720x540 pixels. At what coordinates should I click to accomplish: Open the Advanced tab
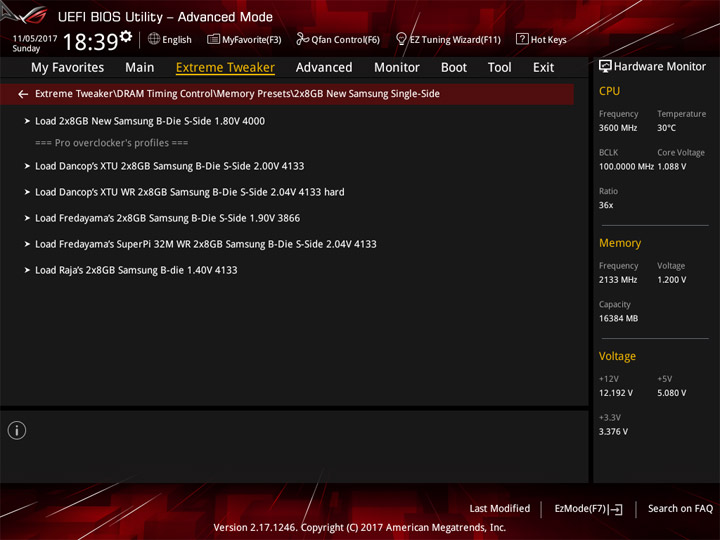(324, 68)
